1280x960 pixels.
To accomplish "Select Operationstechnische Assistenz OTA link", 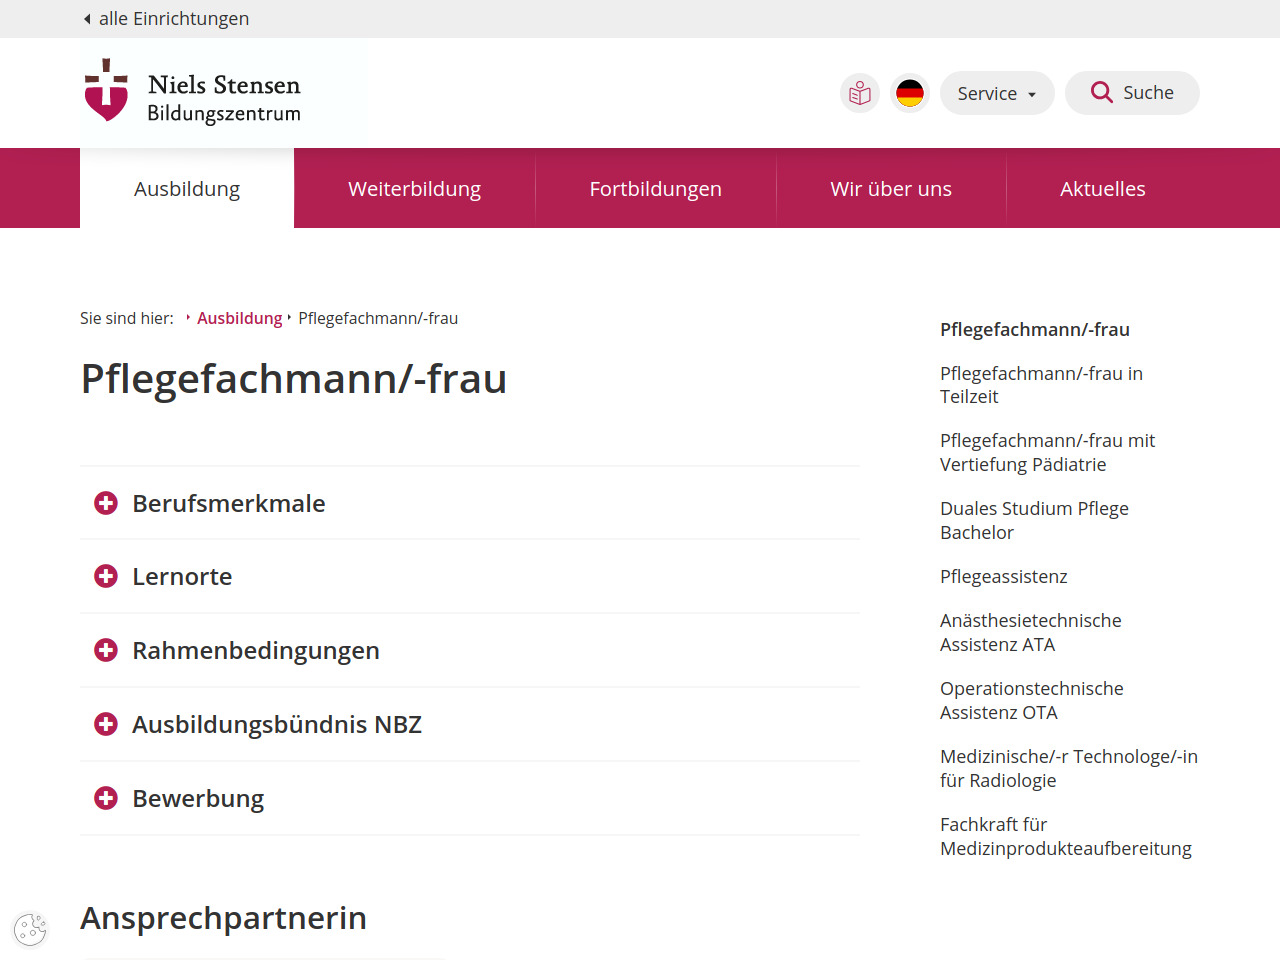I will coord(1031,700).
